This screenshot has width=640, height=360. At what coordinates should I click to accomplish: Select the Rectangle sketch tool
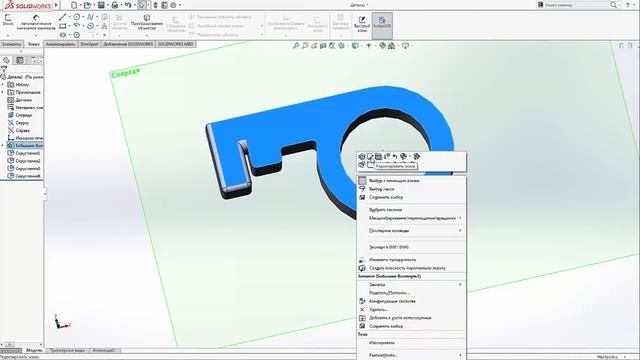coord(62,26)
